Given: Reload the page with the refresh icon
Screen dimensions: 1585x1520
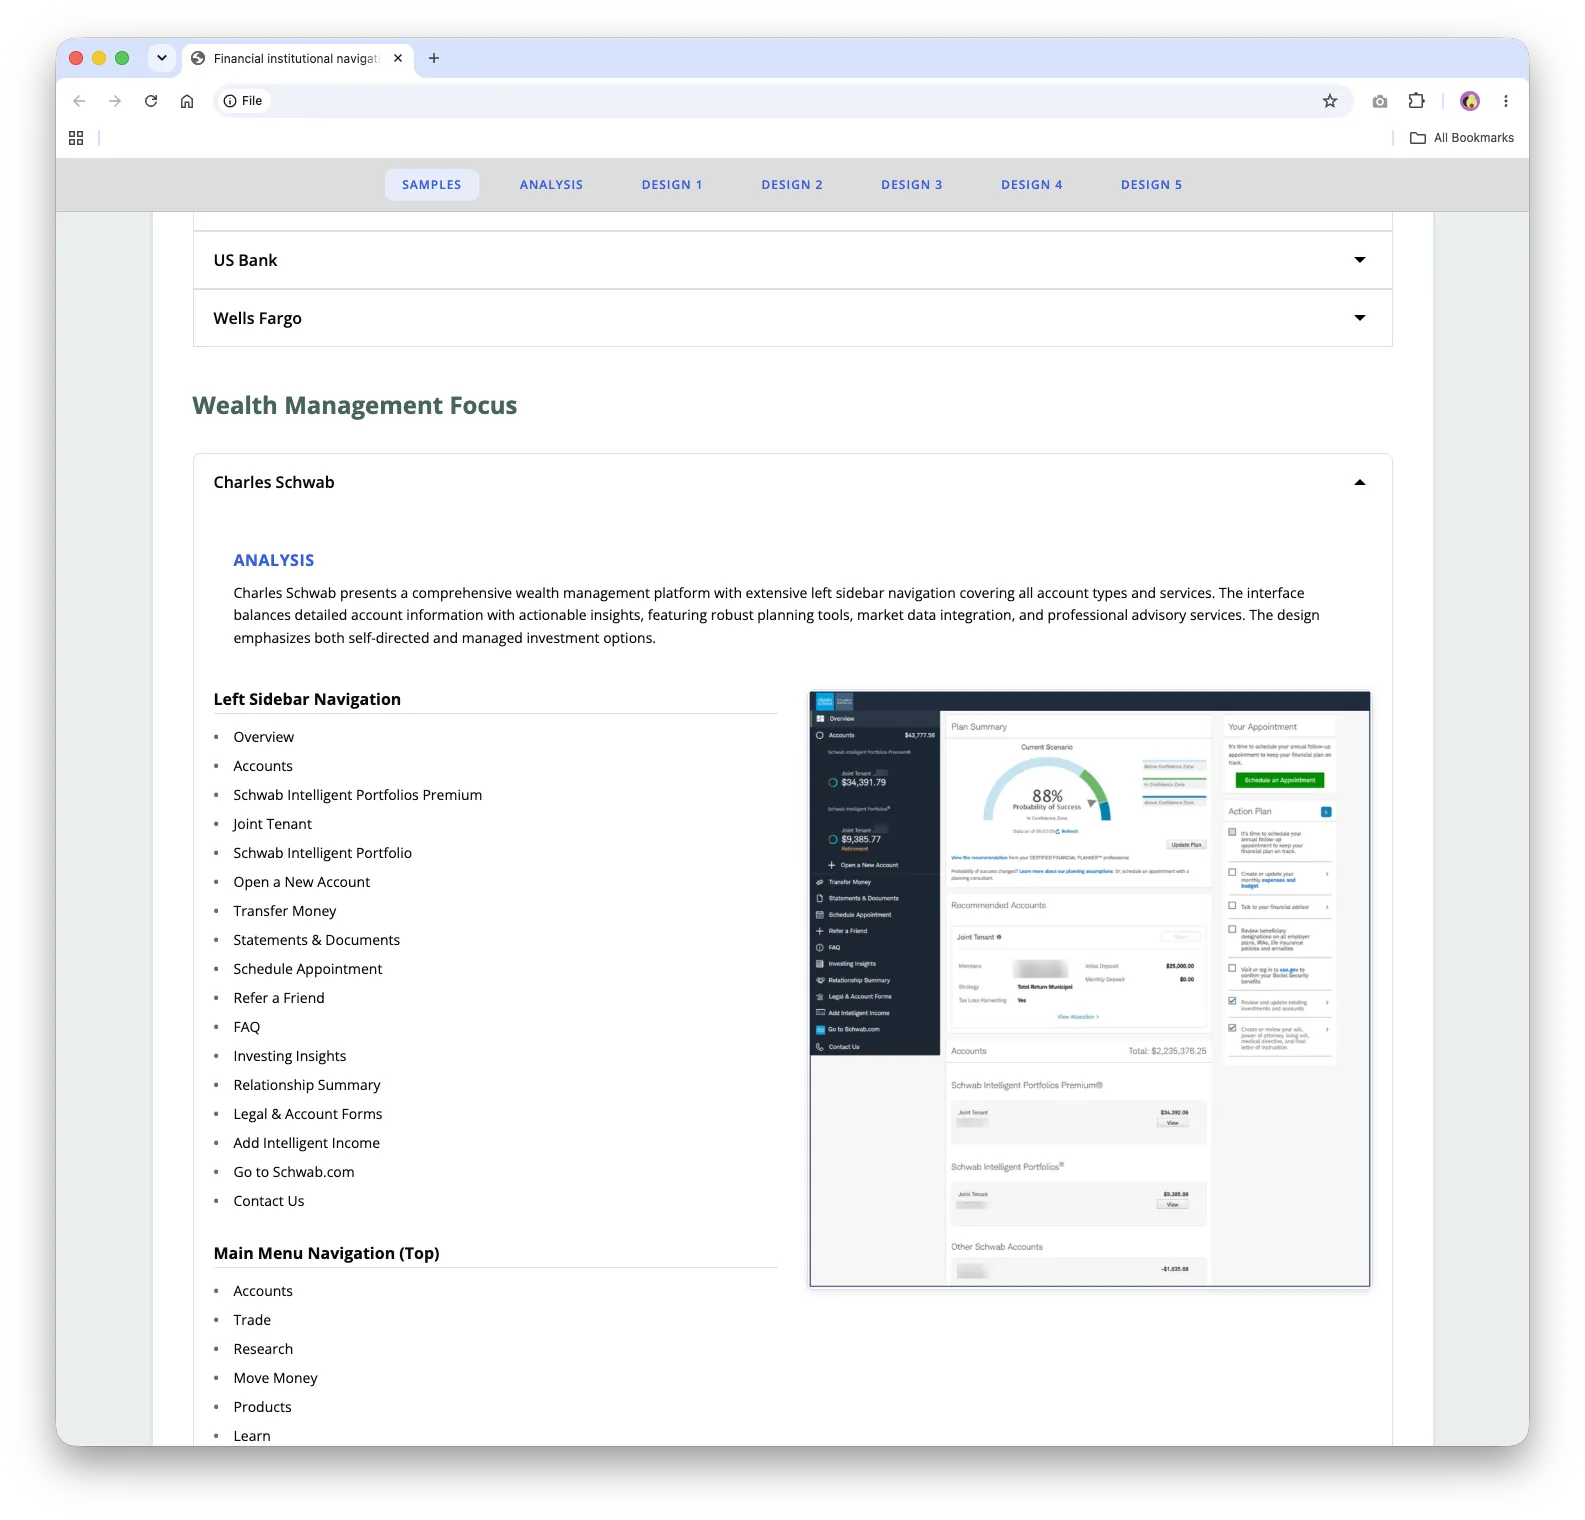Looking at the screenshot, I should point(151,101).
